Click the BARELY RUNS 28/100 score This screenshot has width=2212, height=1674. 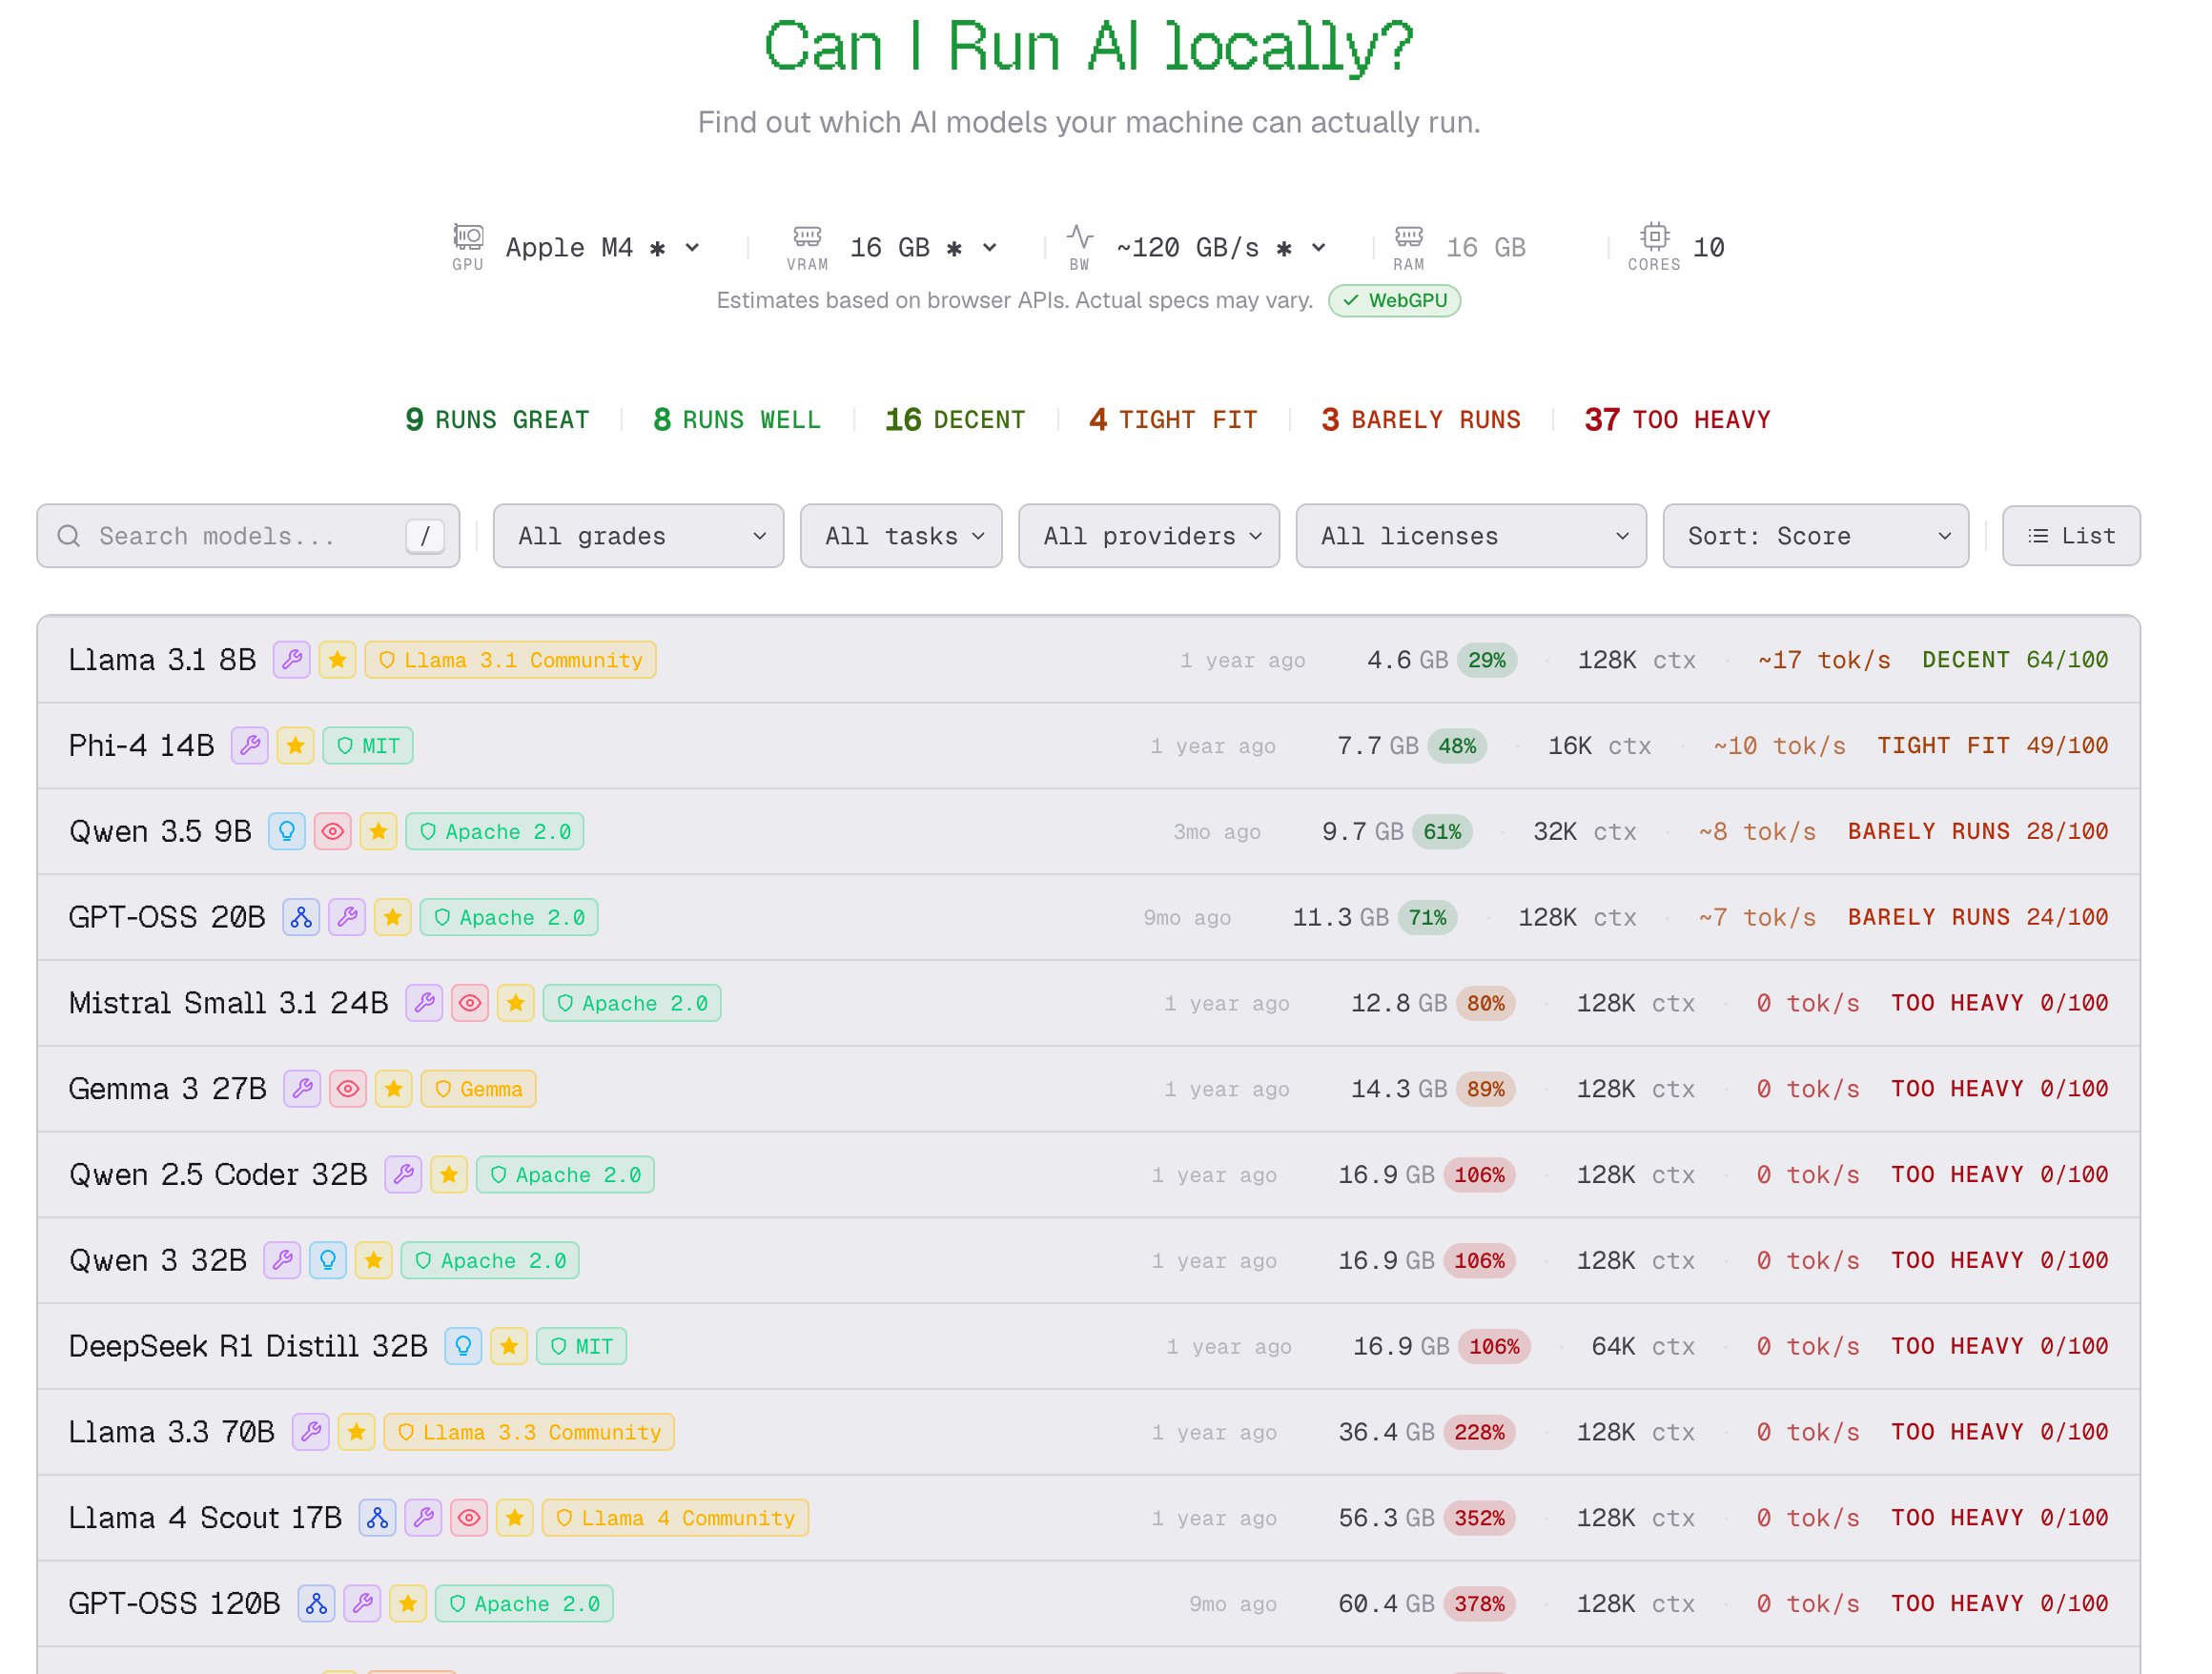[1978, 832]
